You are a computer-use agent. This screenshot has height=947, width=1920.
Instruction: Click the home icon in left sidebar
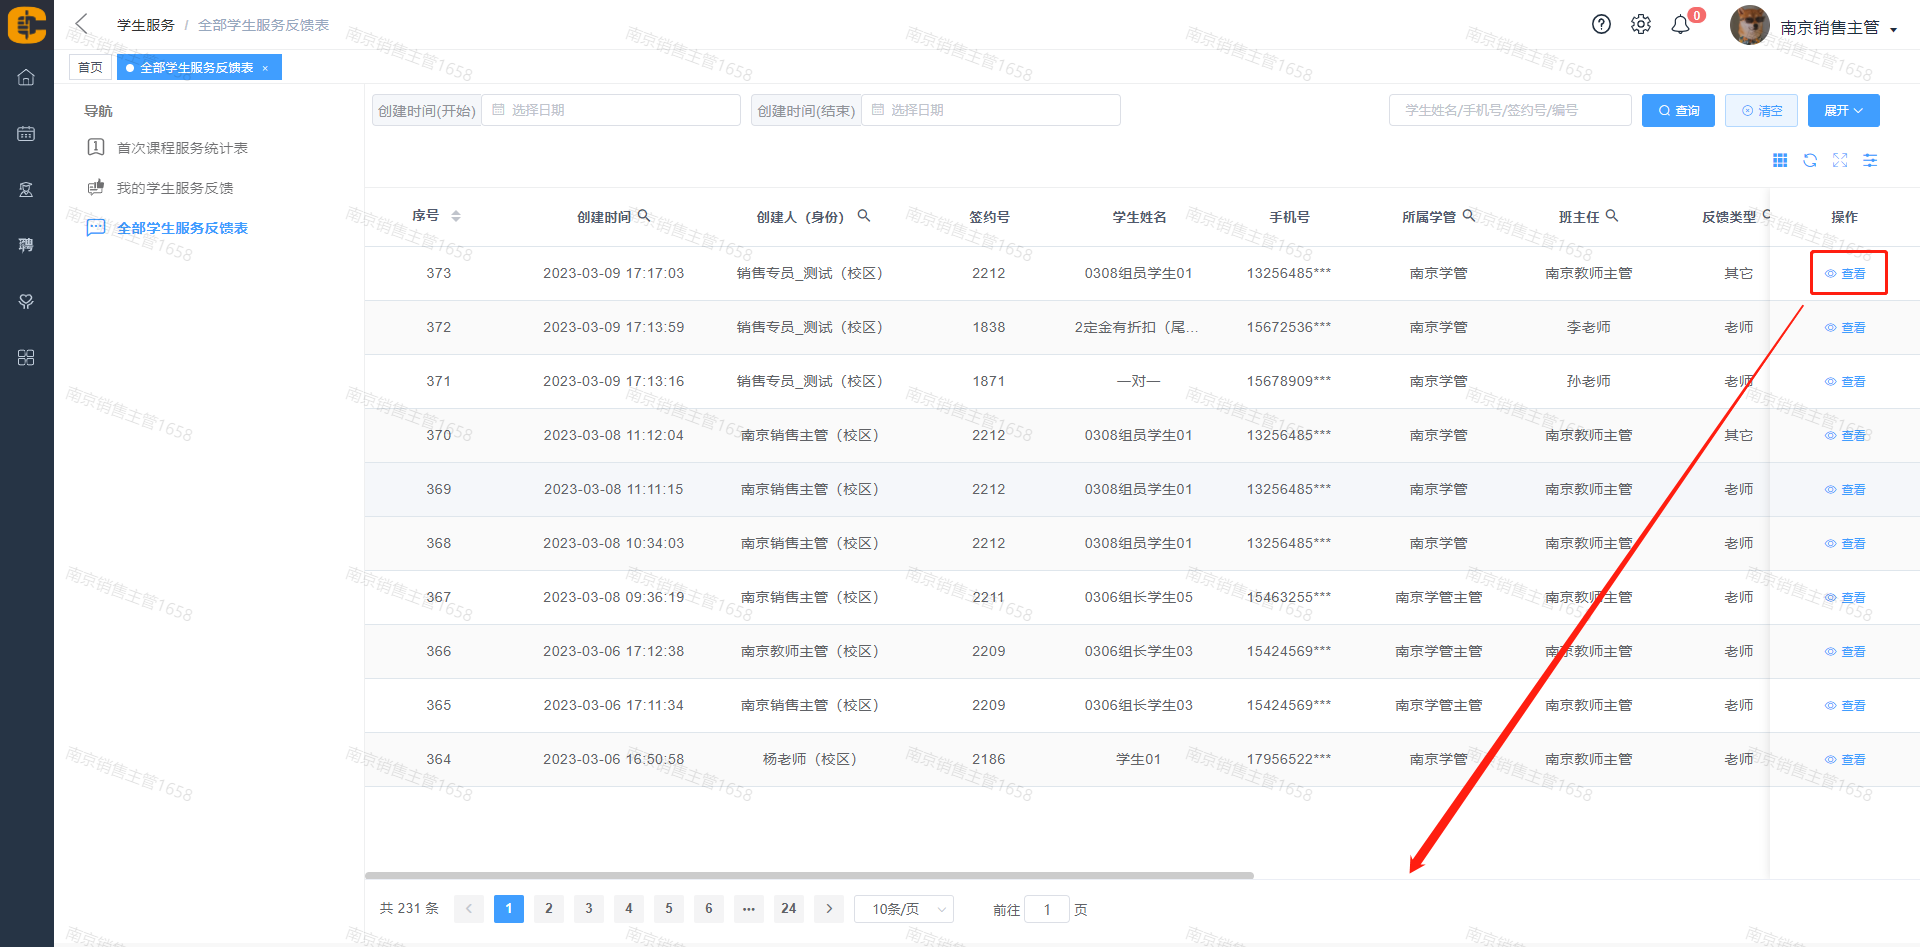pos(26,78)
